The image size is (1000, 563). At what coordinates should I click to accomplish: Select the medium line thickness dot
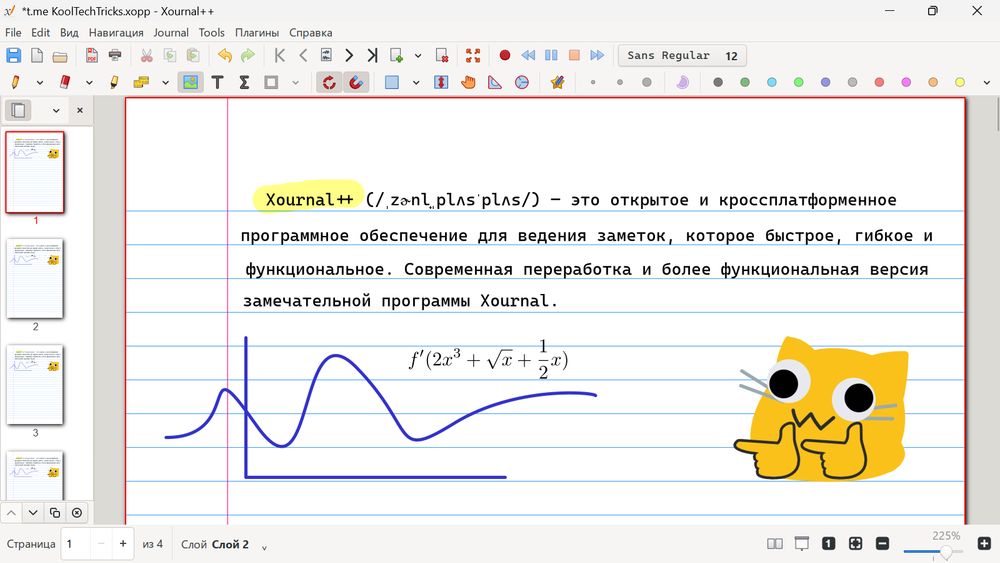click(620, 82)
